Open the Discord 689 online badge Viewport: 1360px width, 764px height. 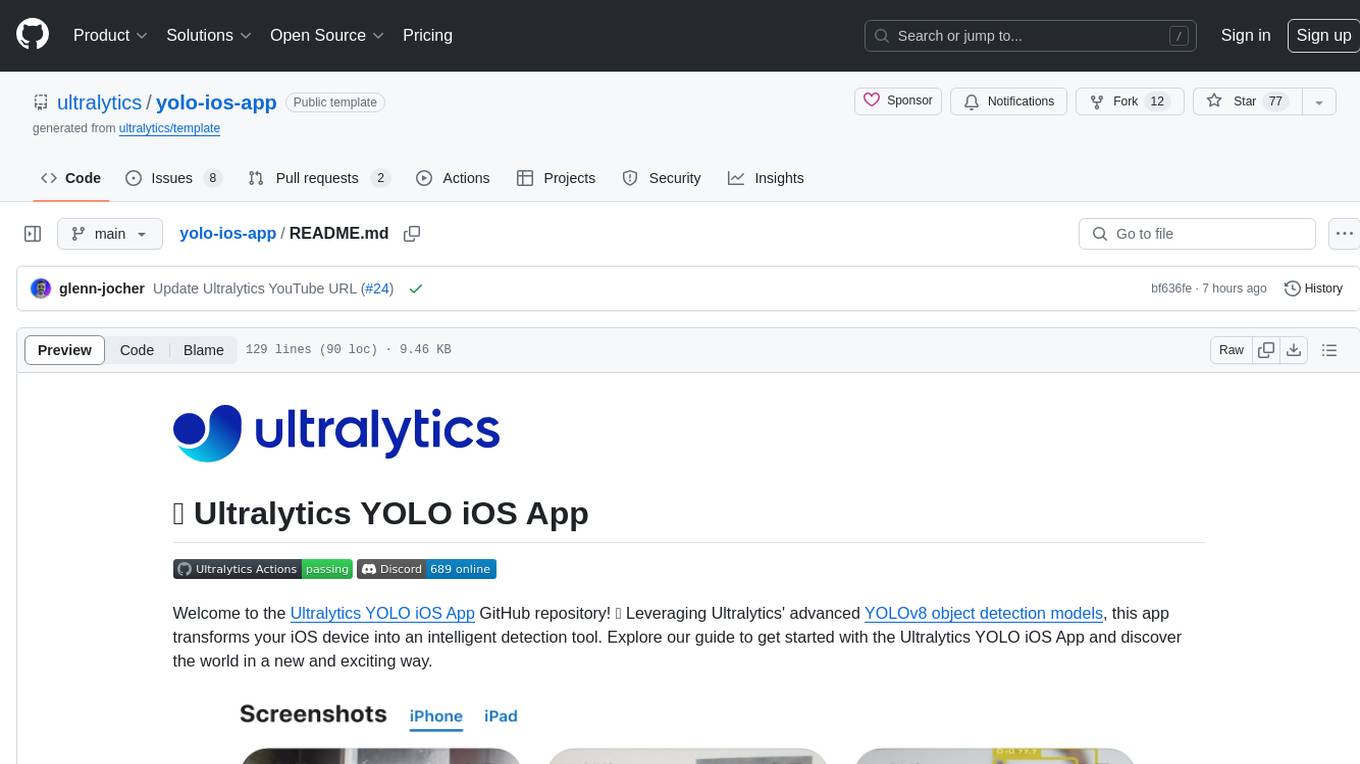426,569
